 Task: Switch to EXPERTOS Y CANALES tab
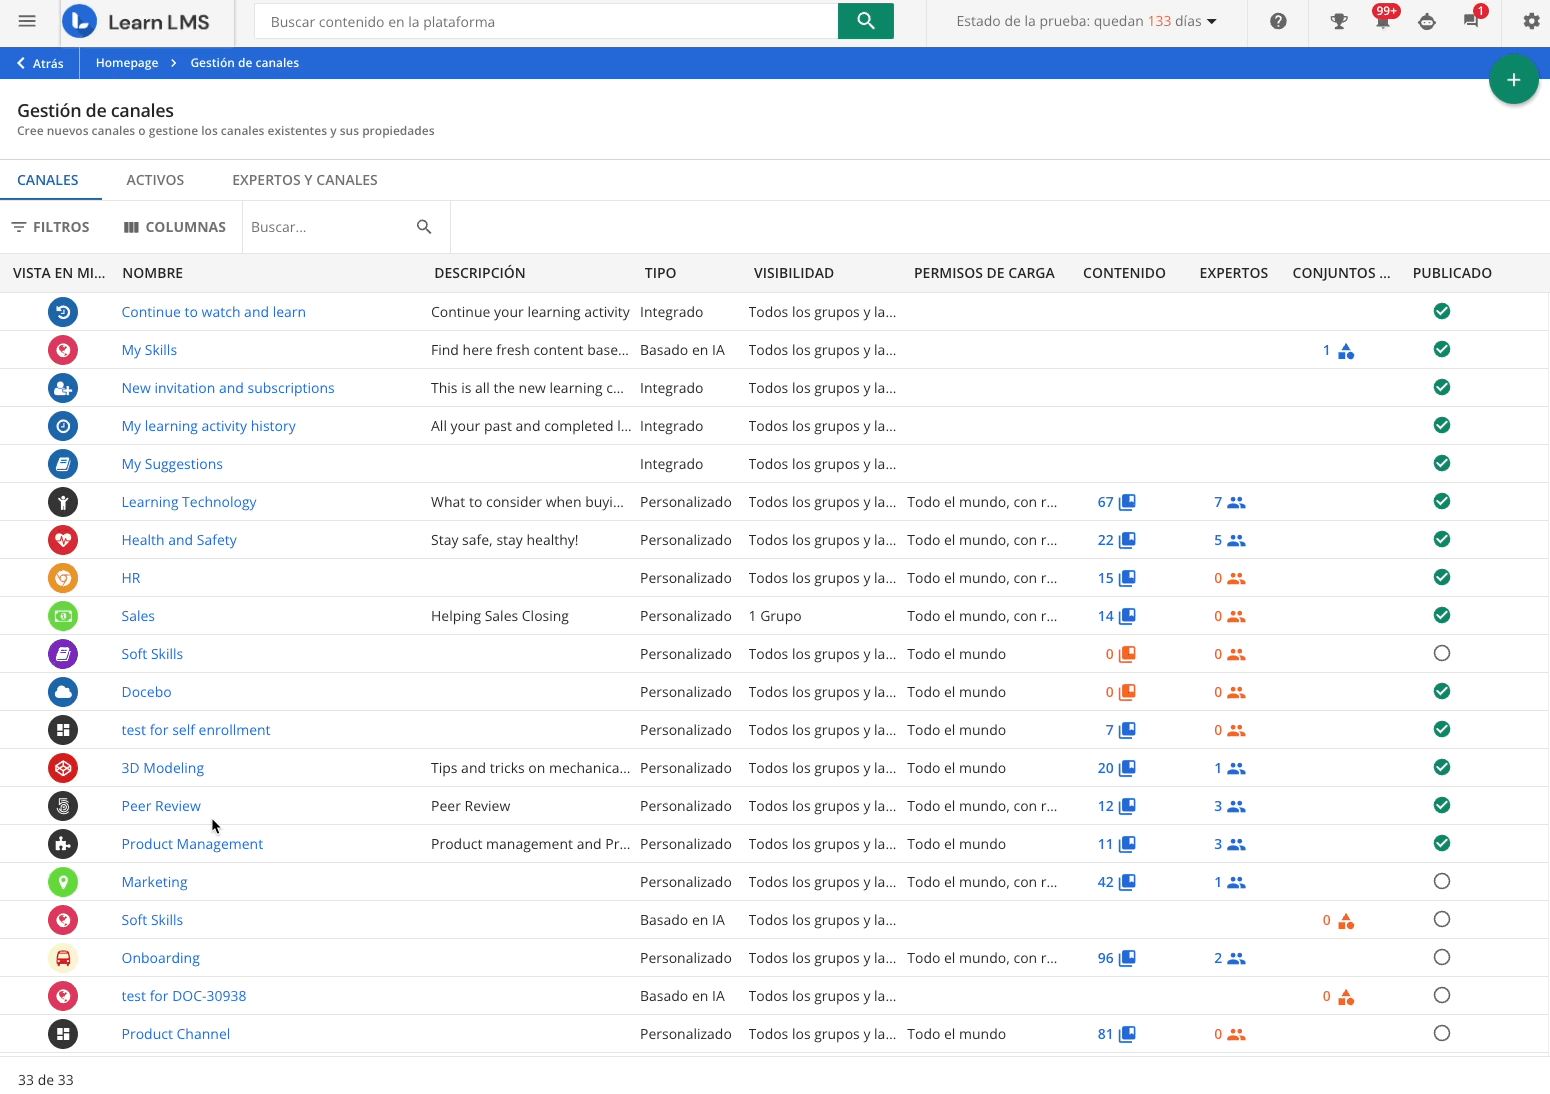(x=305, y=180)
